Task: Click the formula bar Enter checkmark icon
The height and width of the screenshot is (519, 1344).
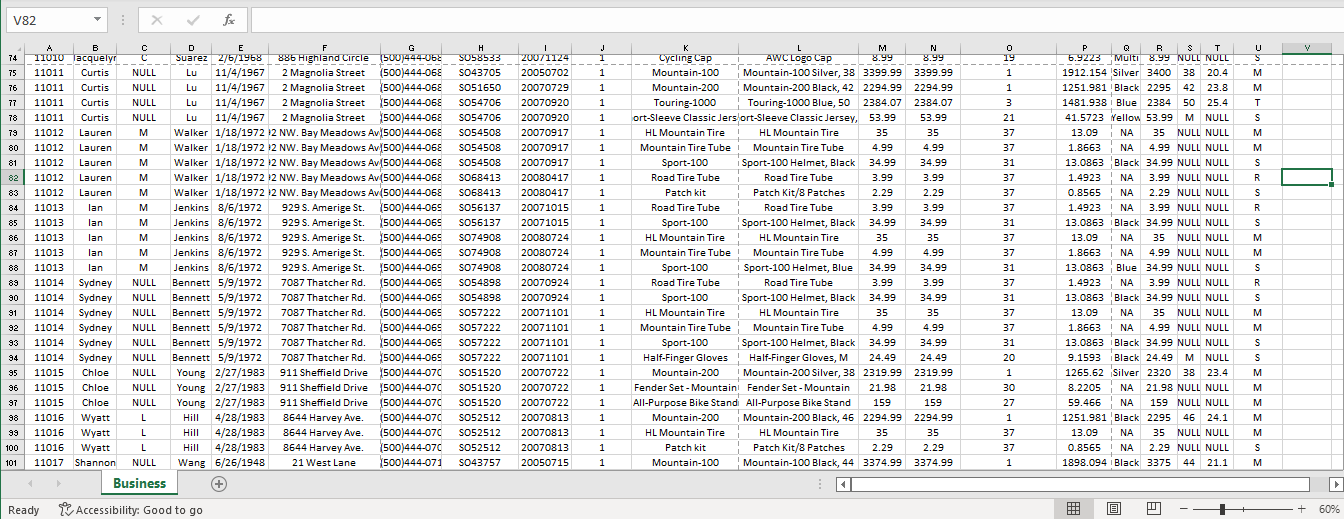Action: coord(193,20)
